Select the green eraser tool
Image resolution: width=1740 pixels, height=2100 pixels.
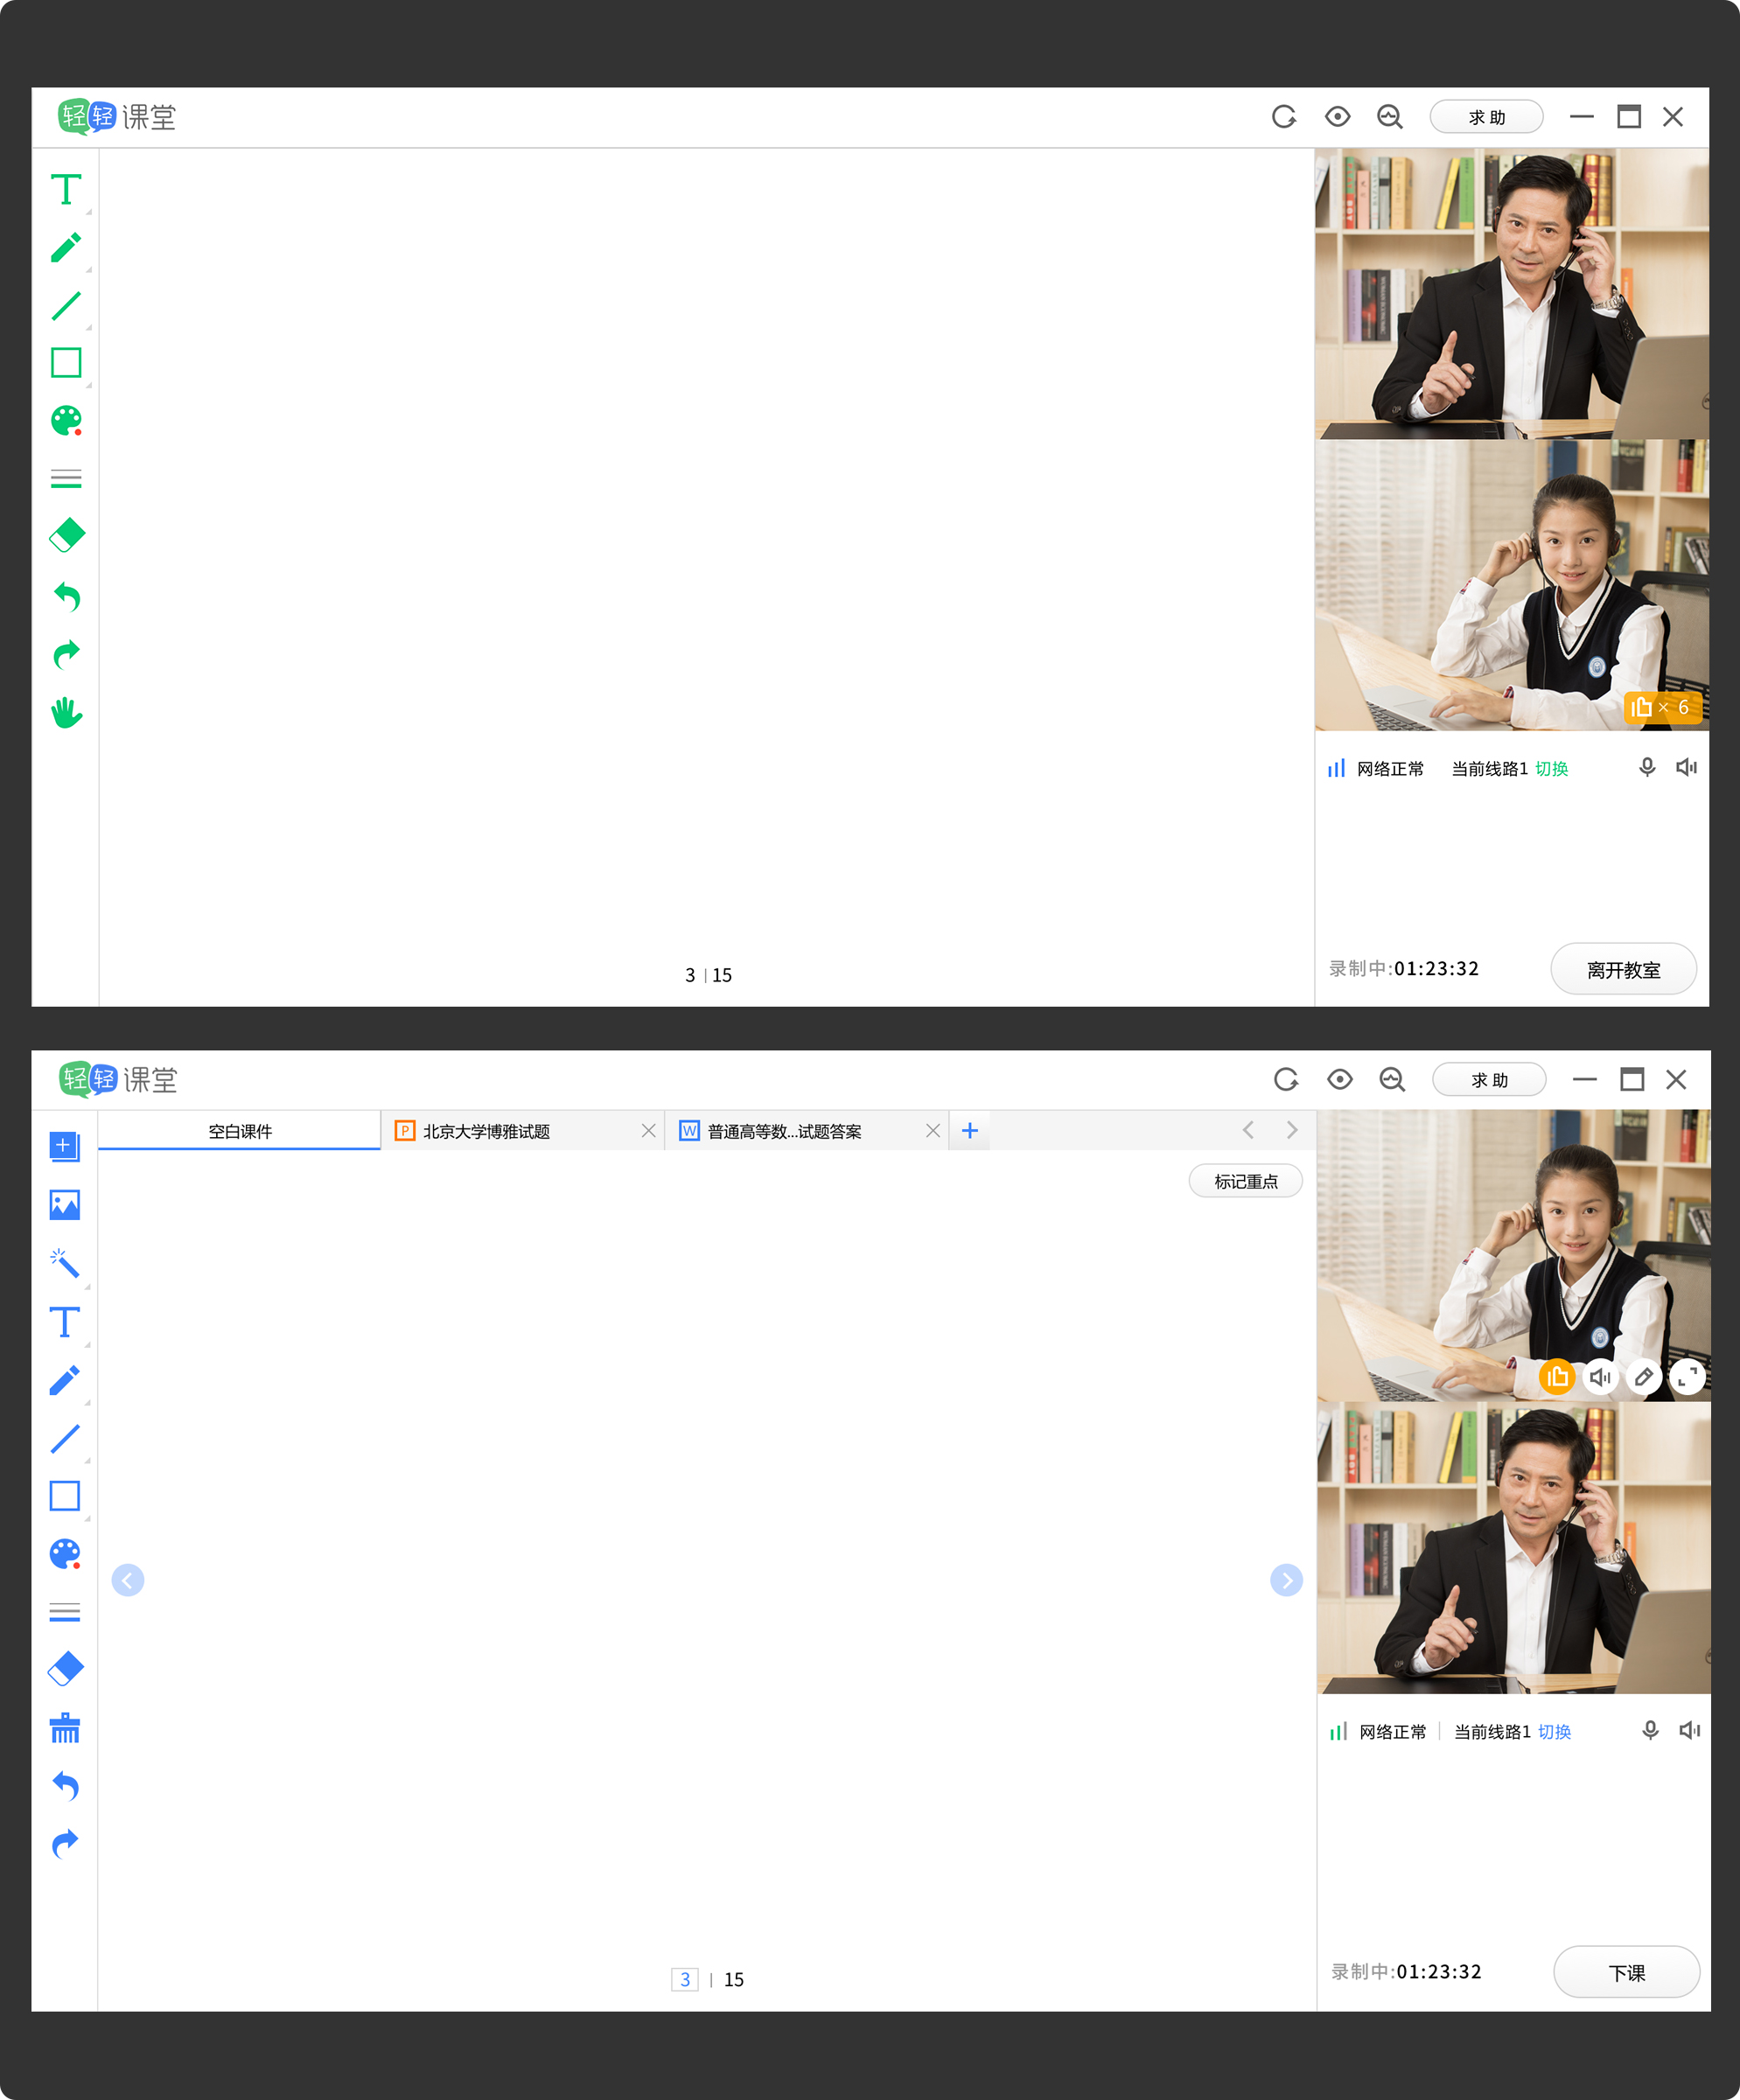[x=67, y=535]
